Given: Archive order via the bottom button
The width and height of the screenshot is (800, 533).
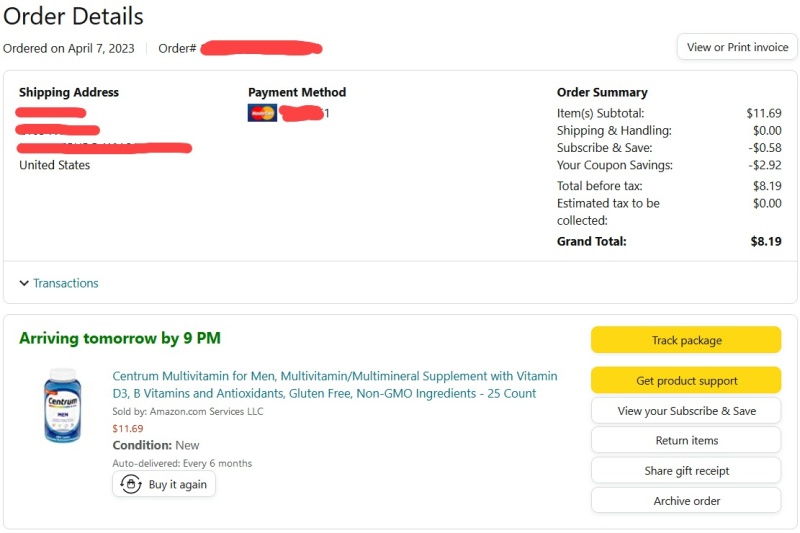Looking at the screenshot, I should [686, 500].
